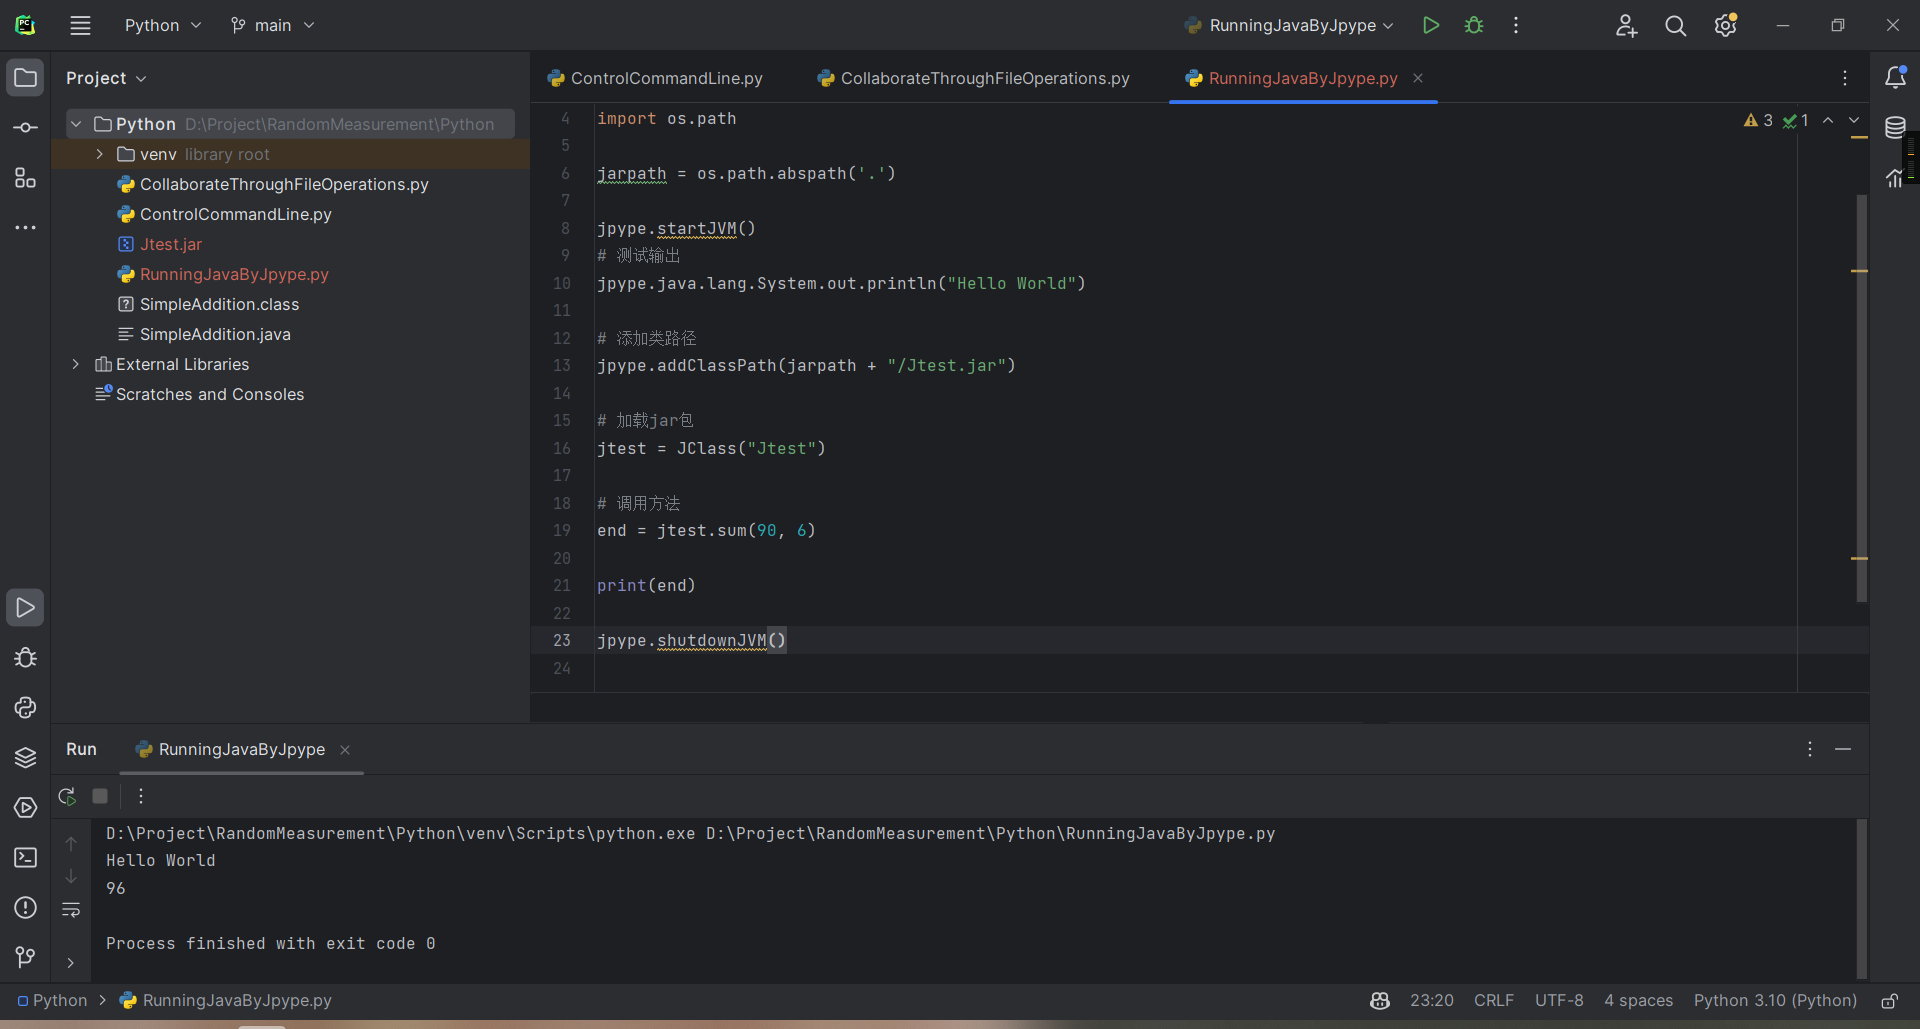Viewport: 1920px width, 1029px height.
Task: Click the editor vertical scrollbar
Action: point(1861,398)
